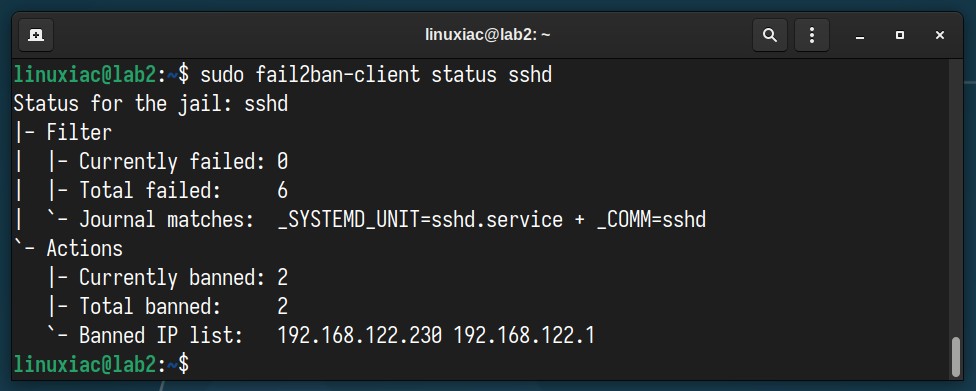
Task: Click the 'Status for the jail: sshd' line
Action: [x=151, y=103]
